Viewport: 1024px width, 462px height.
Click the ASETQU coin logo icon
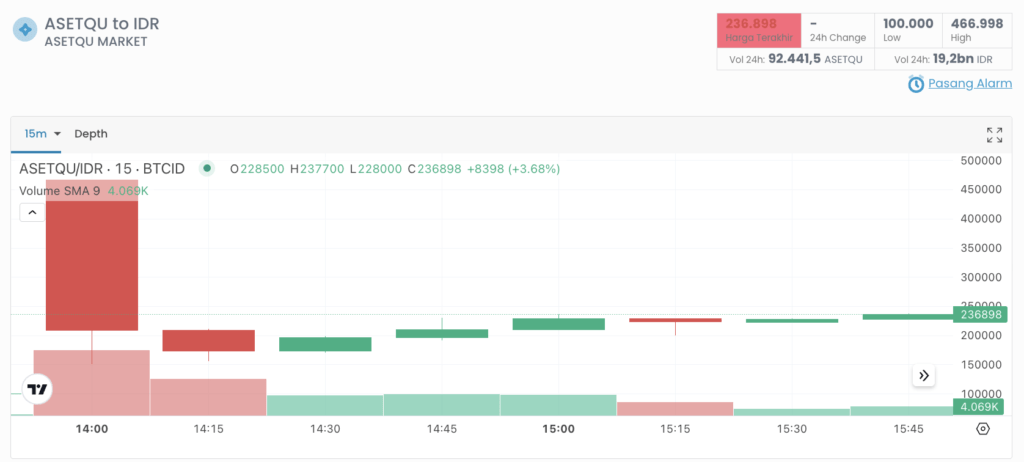(25, 30)
